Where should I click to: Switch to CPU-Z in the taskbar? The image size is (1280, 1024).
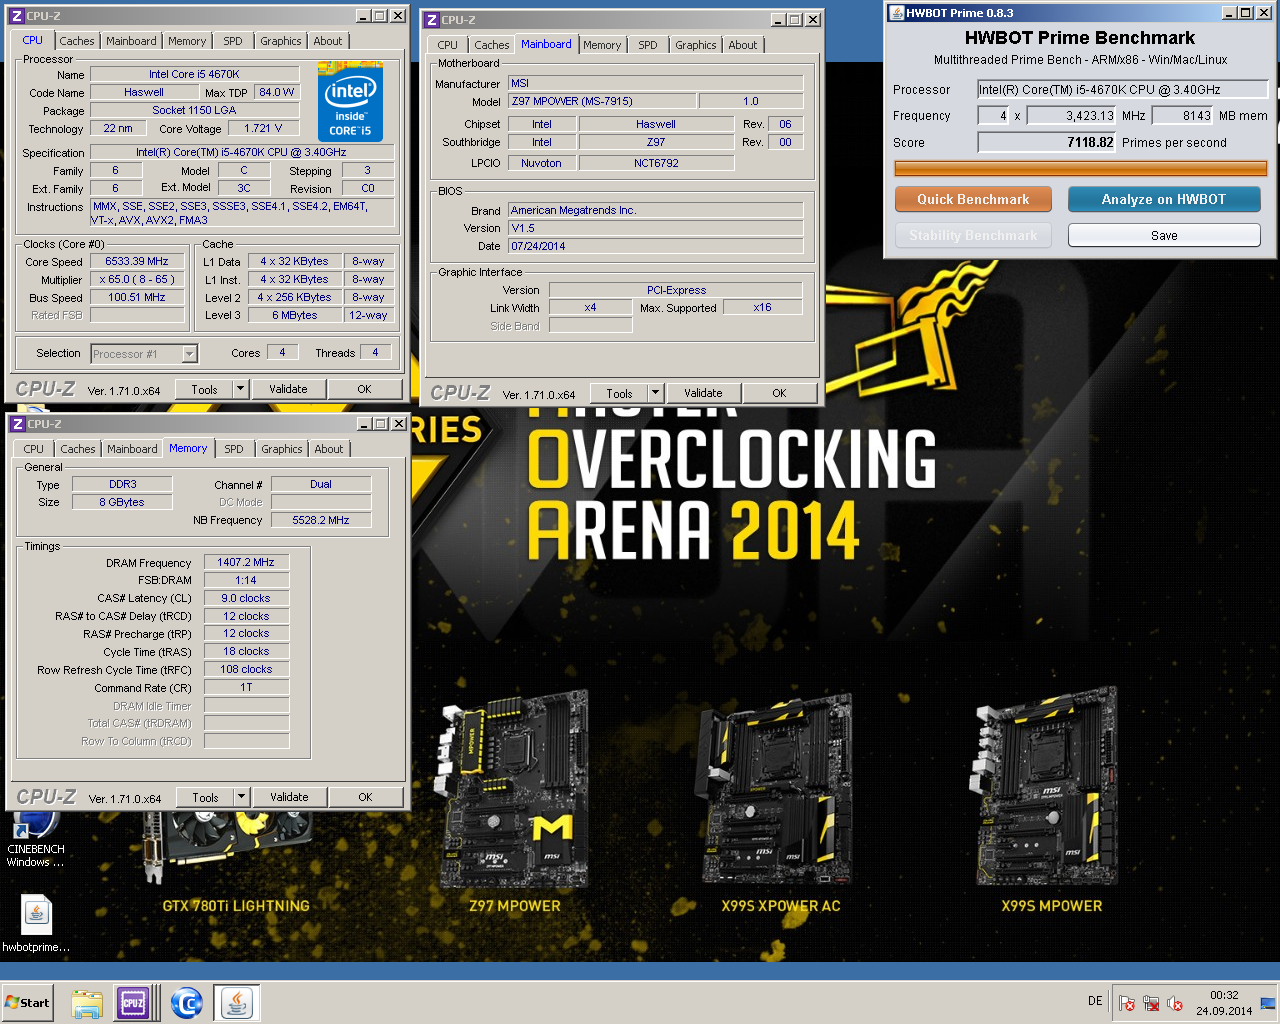[134, 1003]
